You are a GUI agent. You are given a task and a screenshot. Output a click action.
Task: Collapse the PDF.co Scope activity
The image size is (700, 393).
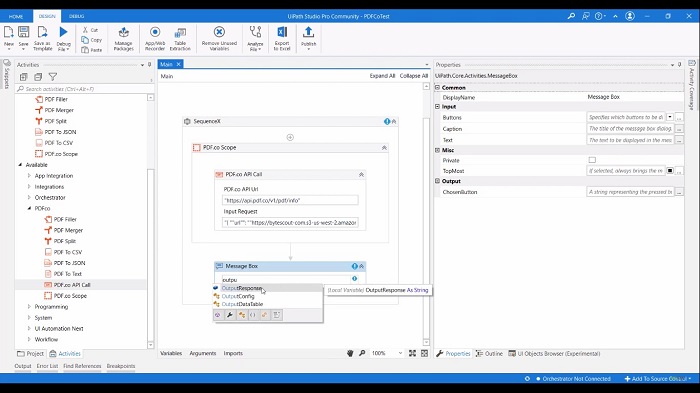pos(384,148)
